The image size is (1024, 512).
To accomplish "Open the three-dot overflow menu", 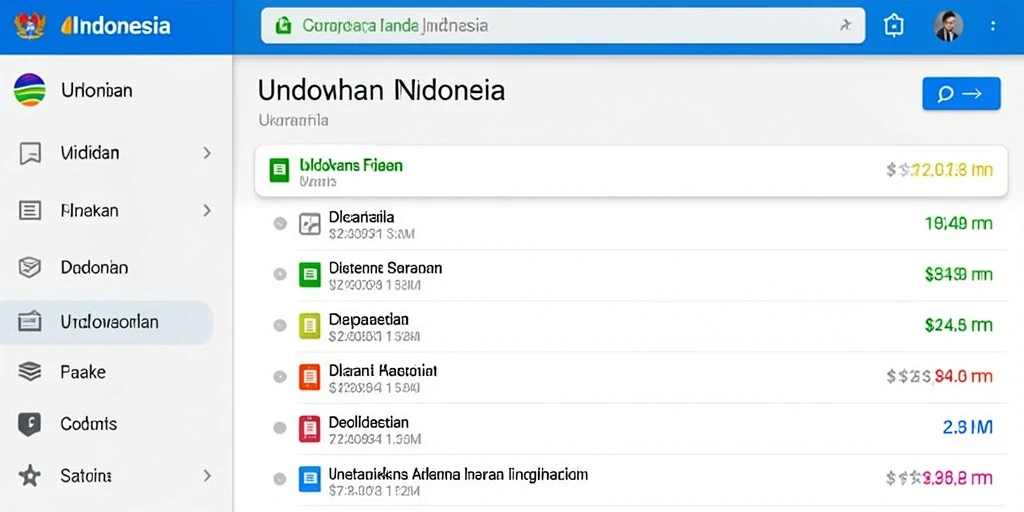I will tap(993, 26).
